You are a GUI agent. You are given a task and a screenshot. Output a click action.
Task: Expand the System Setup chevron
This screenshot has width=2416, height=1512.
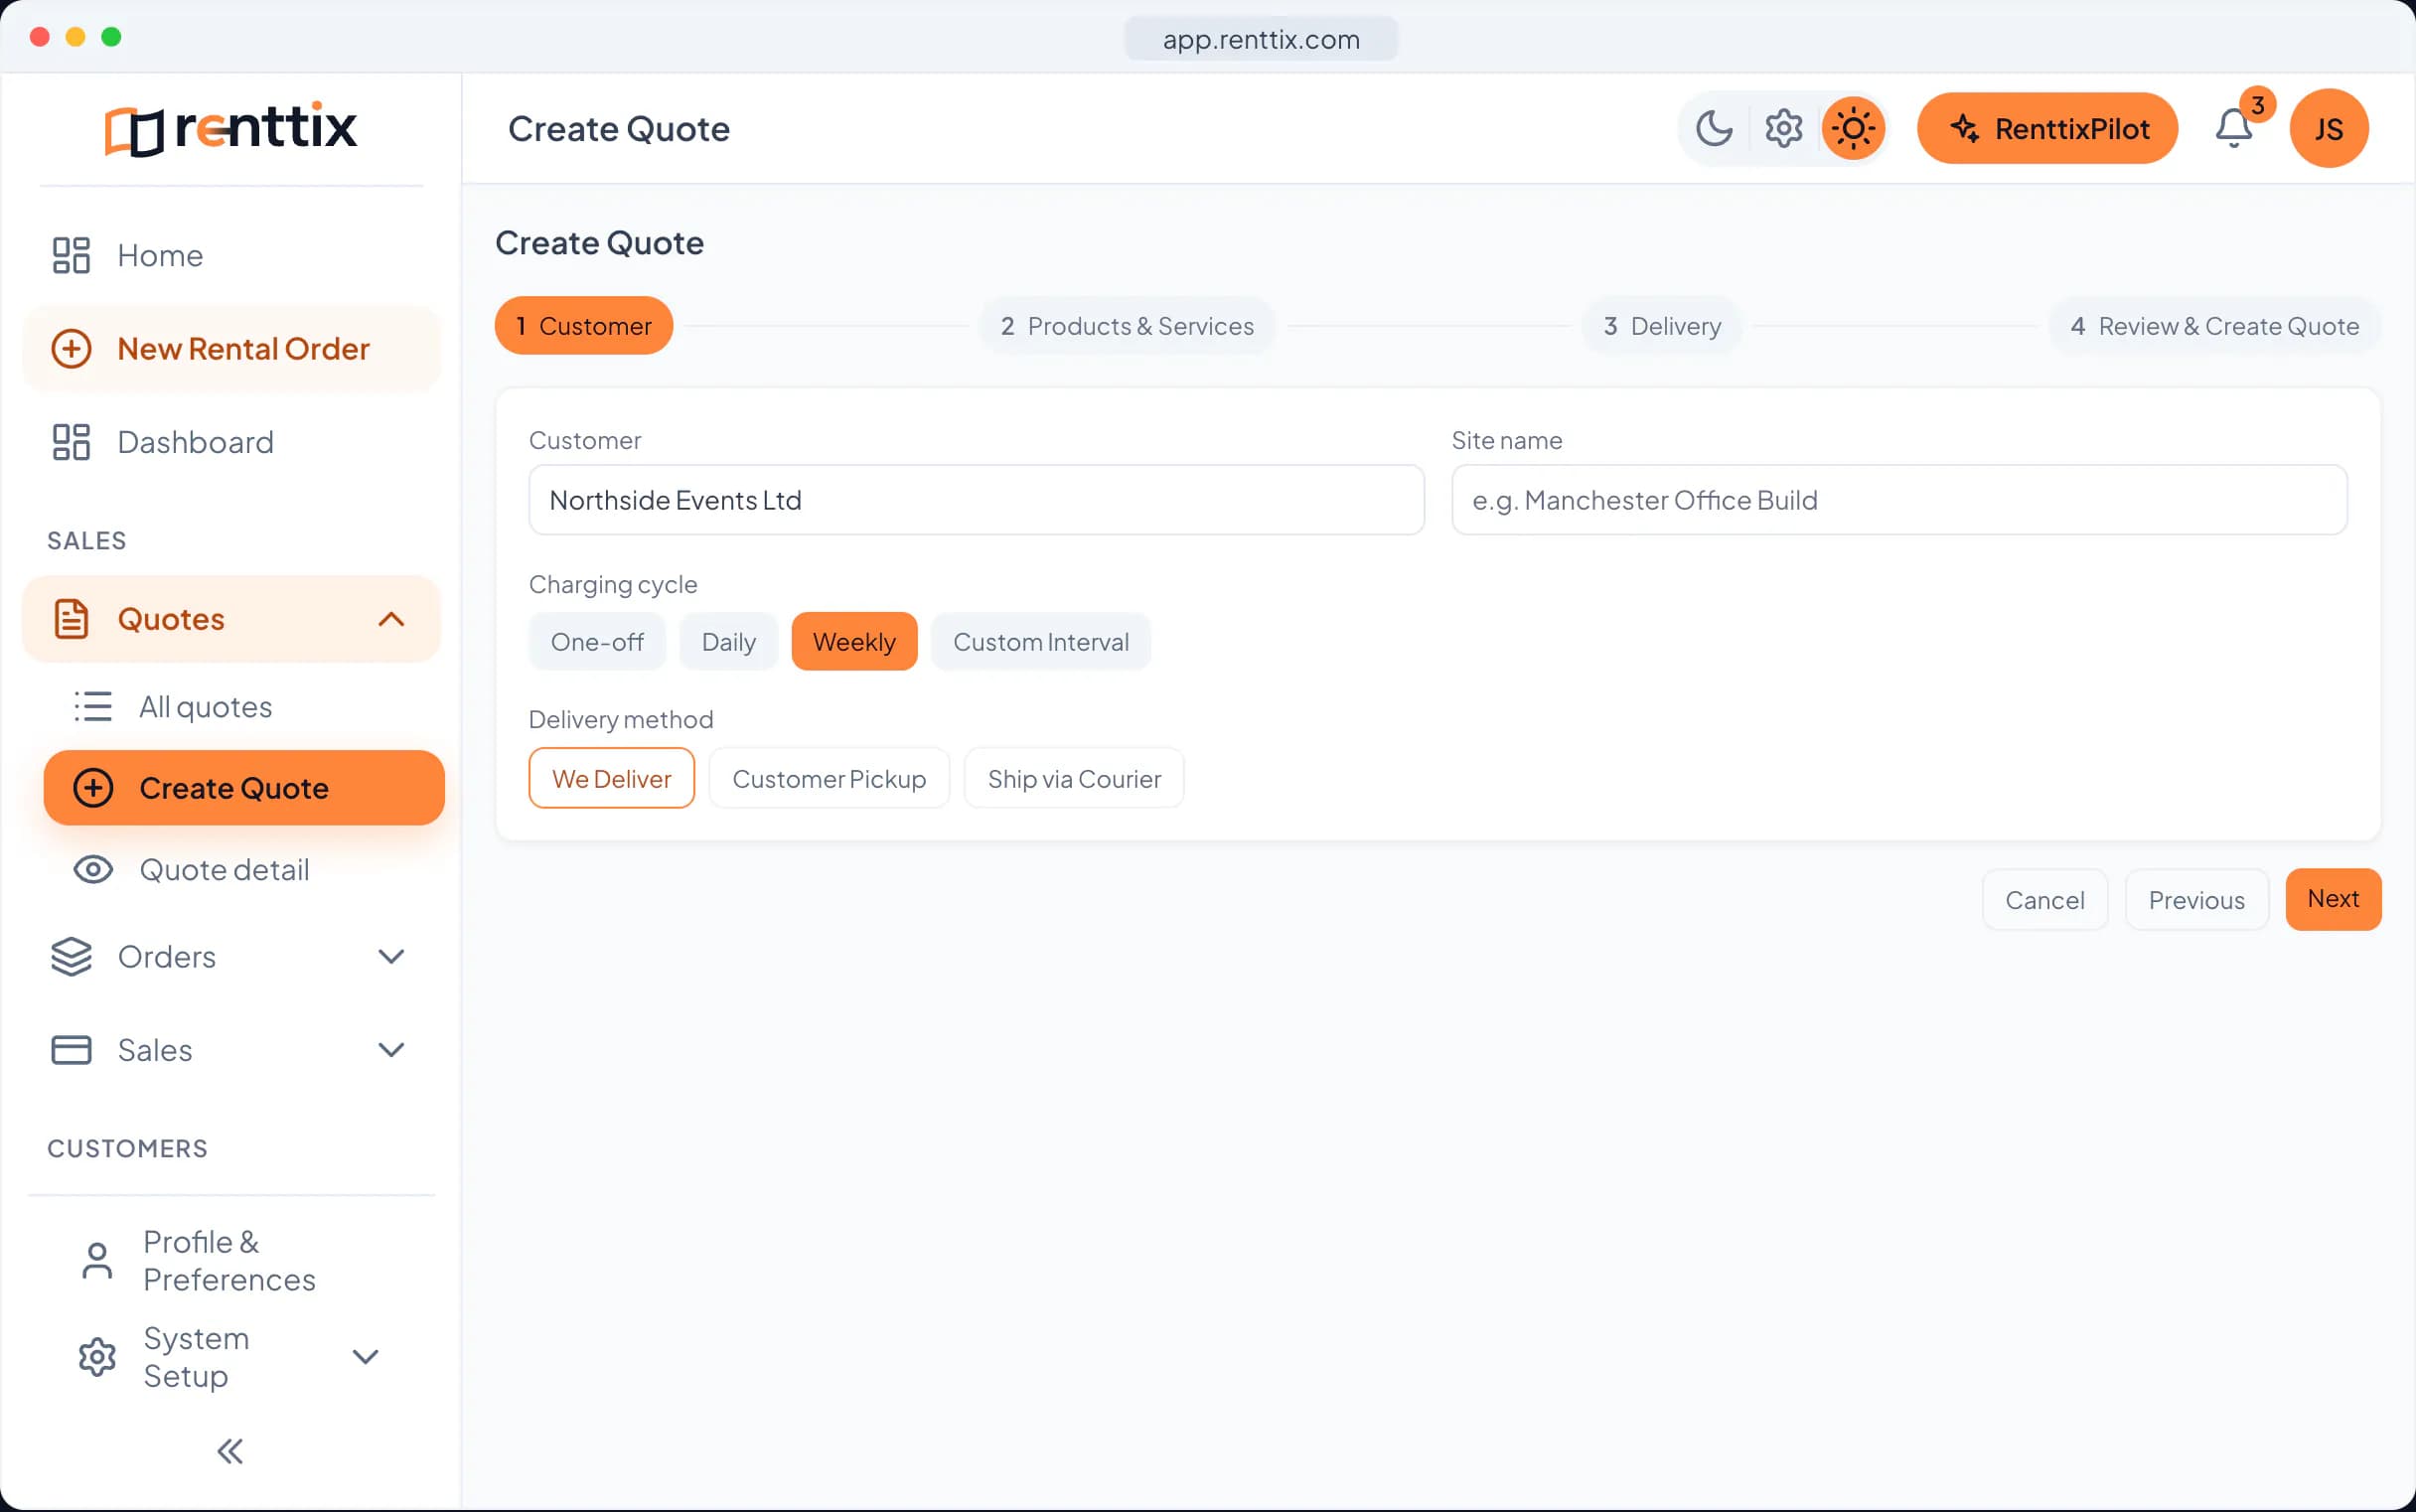point(366,1357)
